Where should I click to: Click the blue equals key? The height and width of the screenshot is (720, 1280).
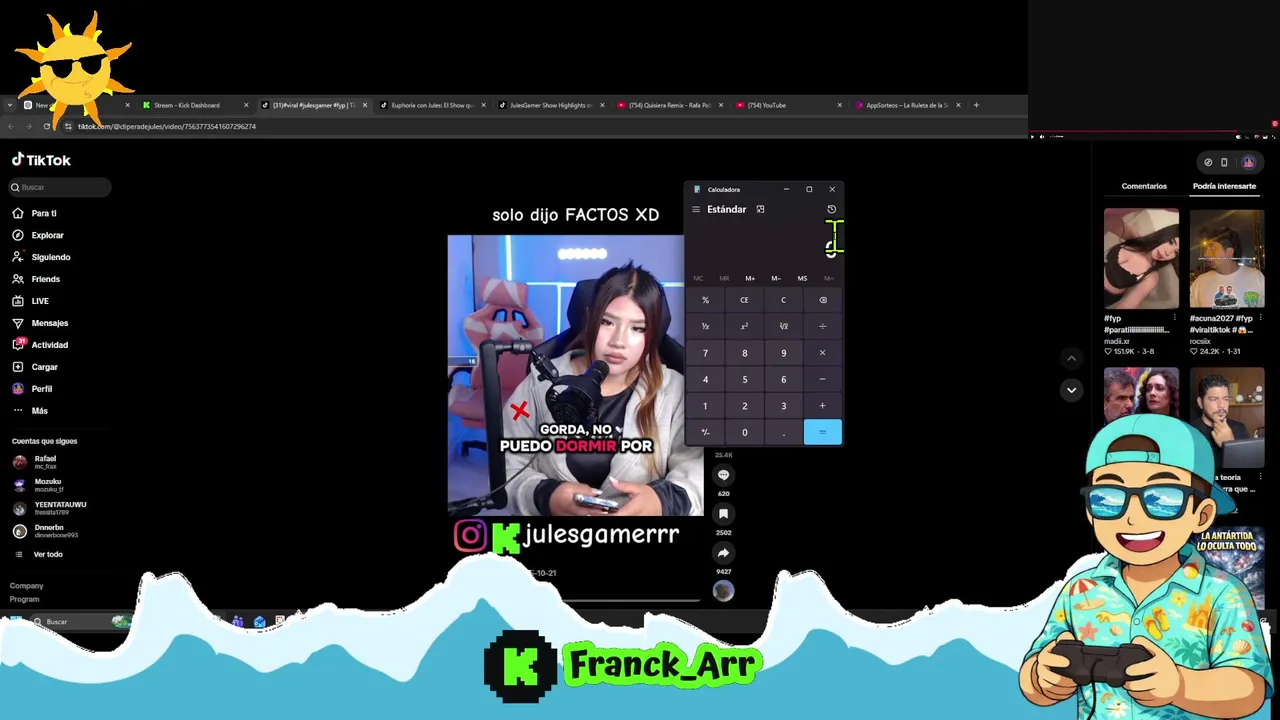click(823, 432)
